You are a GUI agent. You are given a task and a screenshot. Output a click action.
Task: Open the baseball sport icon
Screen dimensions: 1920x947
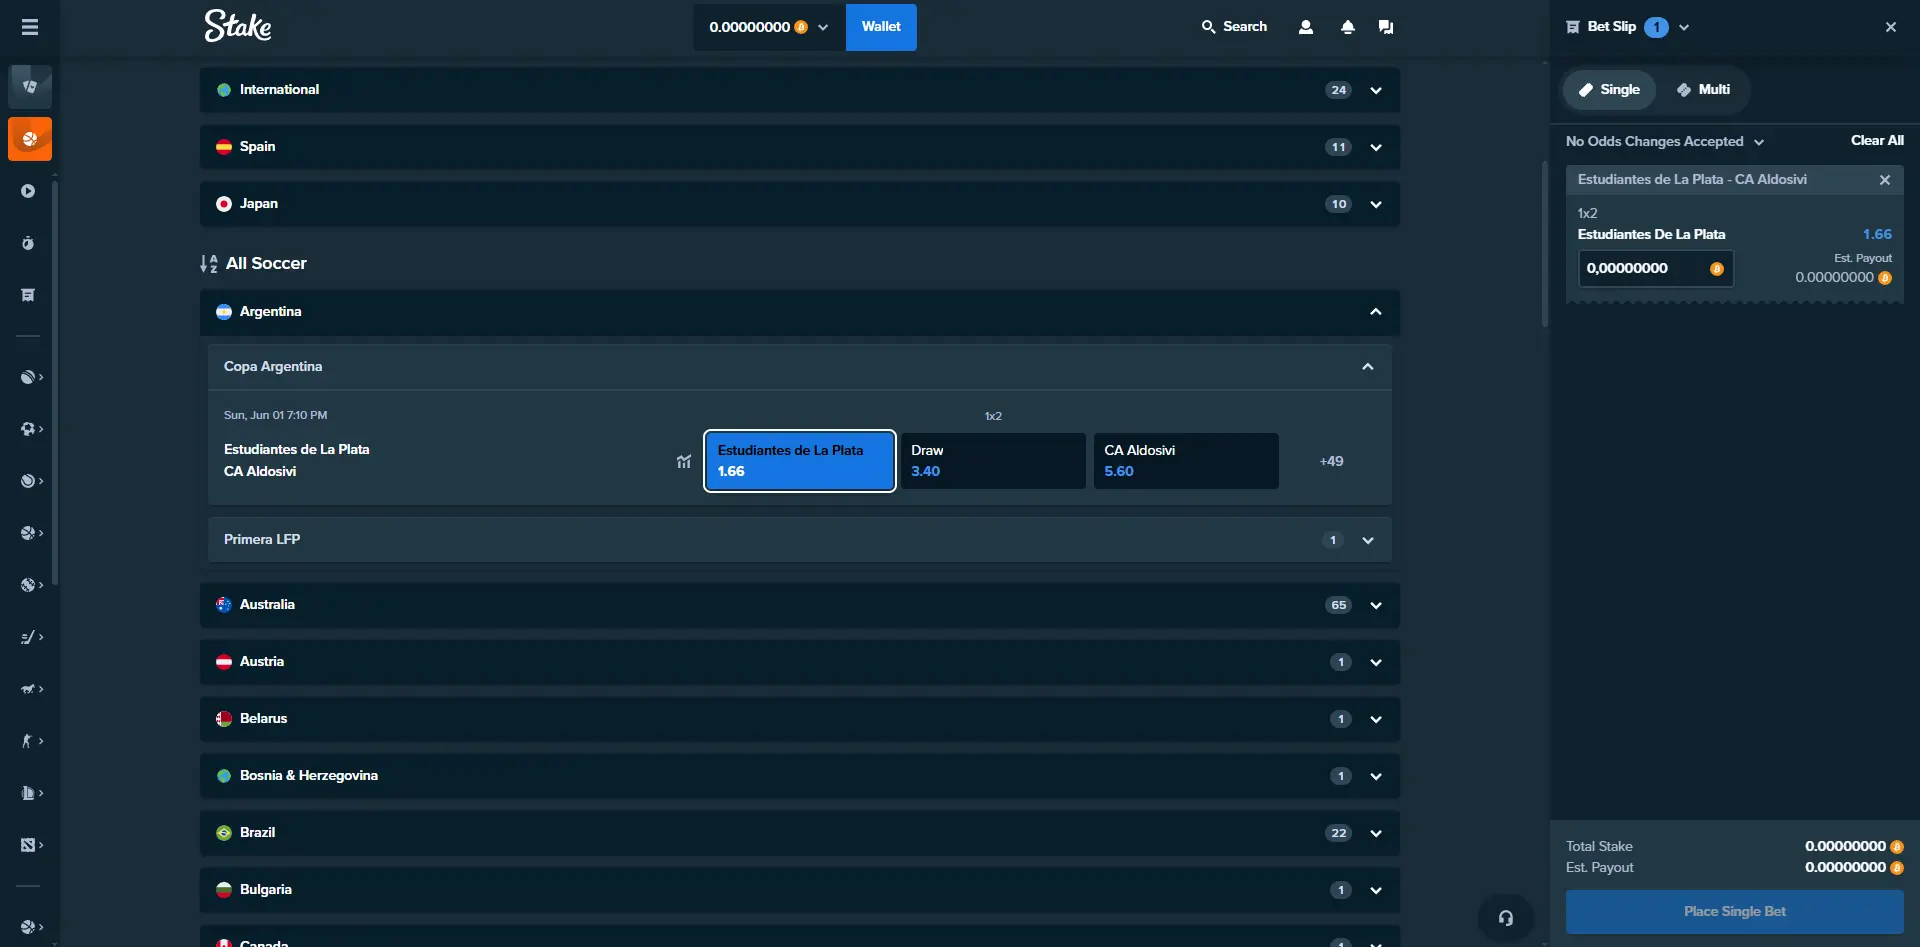click(28, 585)
